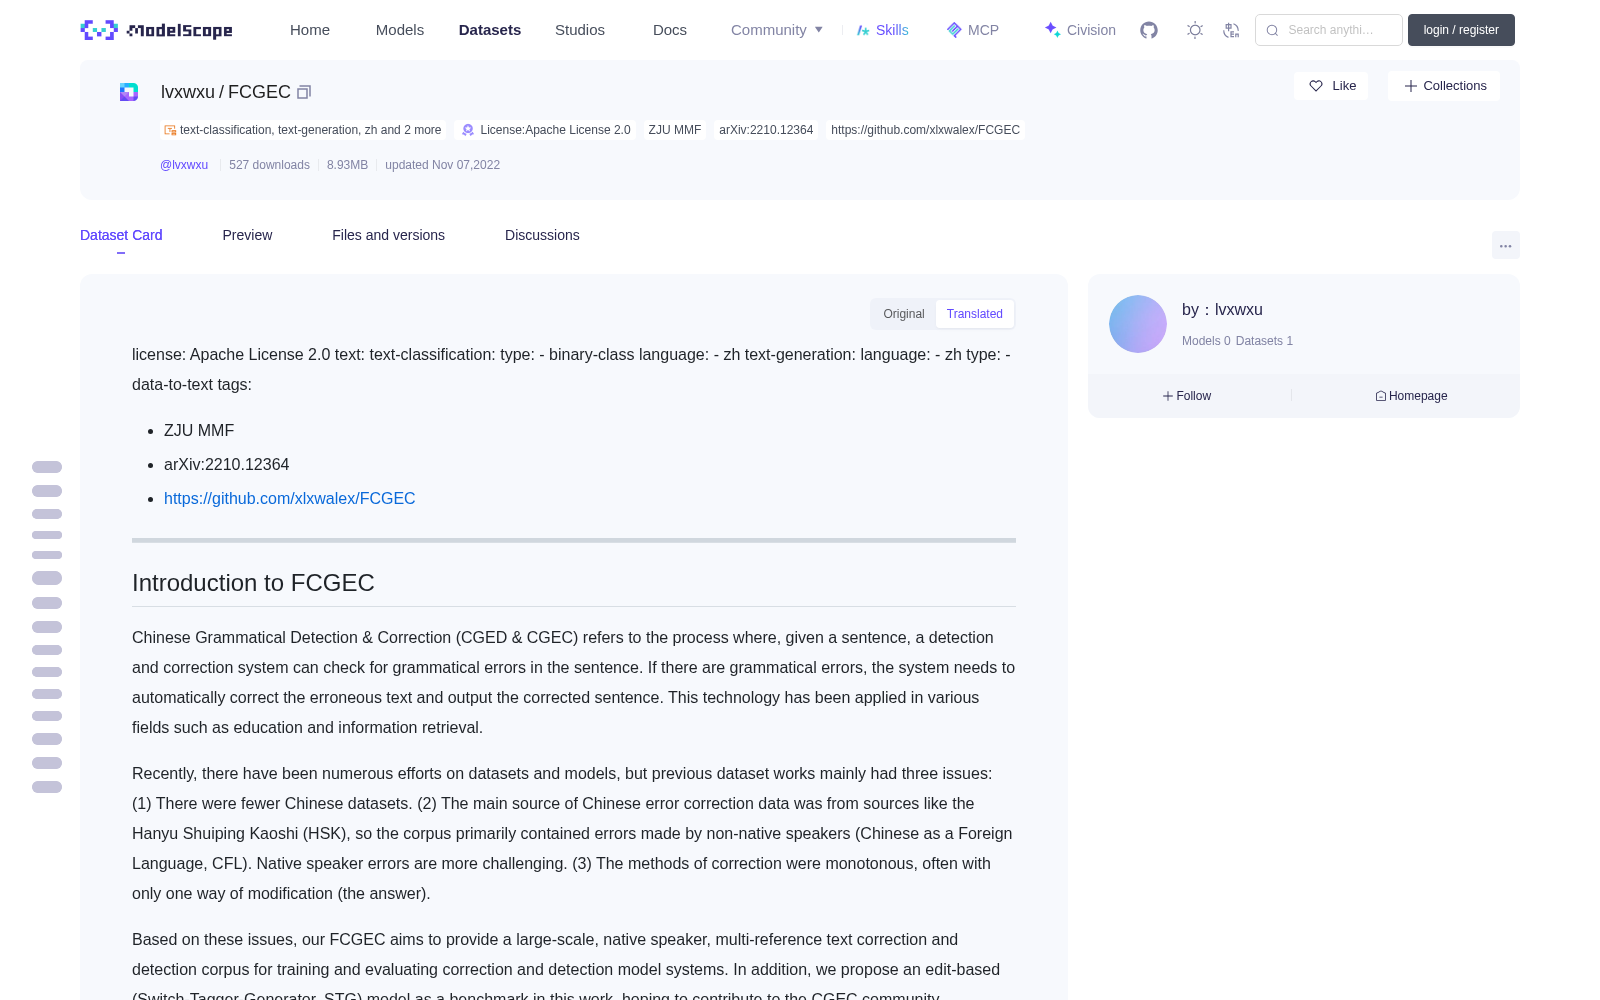Screen dimensions: 1600x1000
Task: Open the Files and versions tab
Action: coord(388,235)
